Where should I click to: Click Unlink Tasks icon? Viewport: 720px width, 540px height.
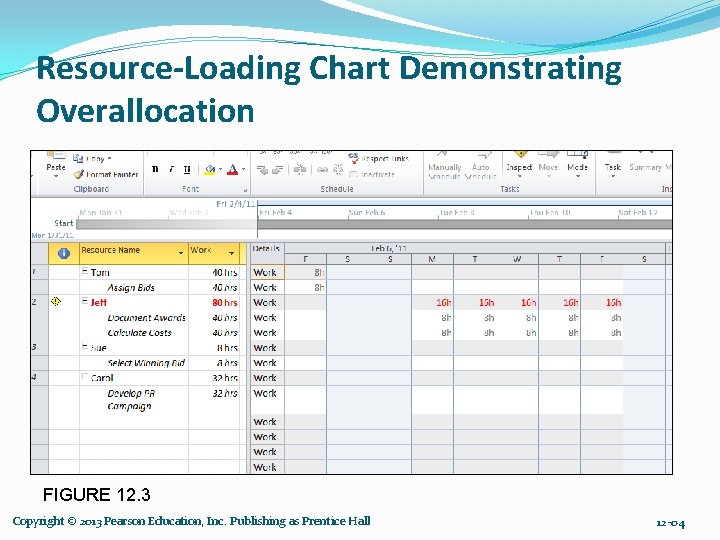pos(338,169)
